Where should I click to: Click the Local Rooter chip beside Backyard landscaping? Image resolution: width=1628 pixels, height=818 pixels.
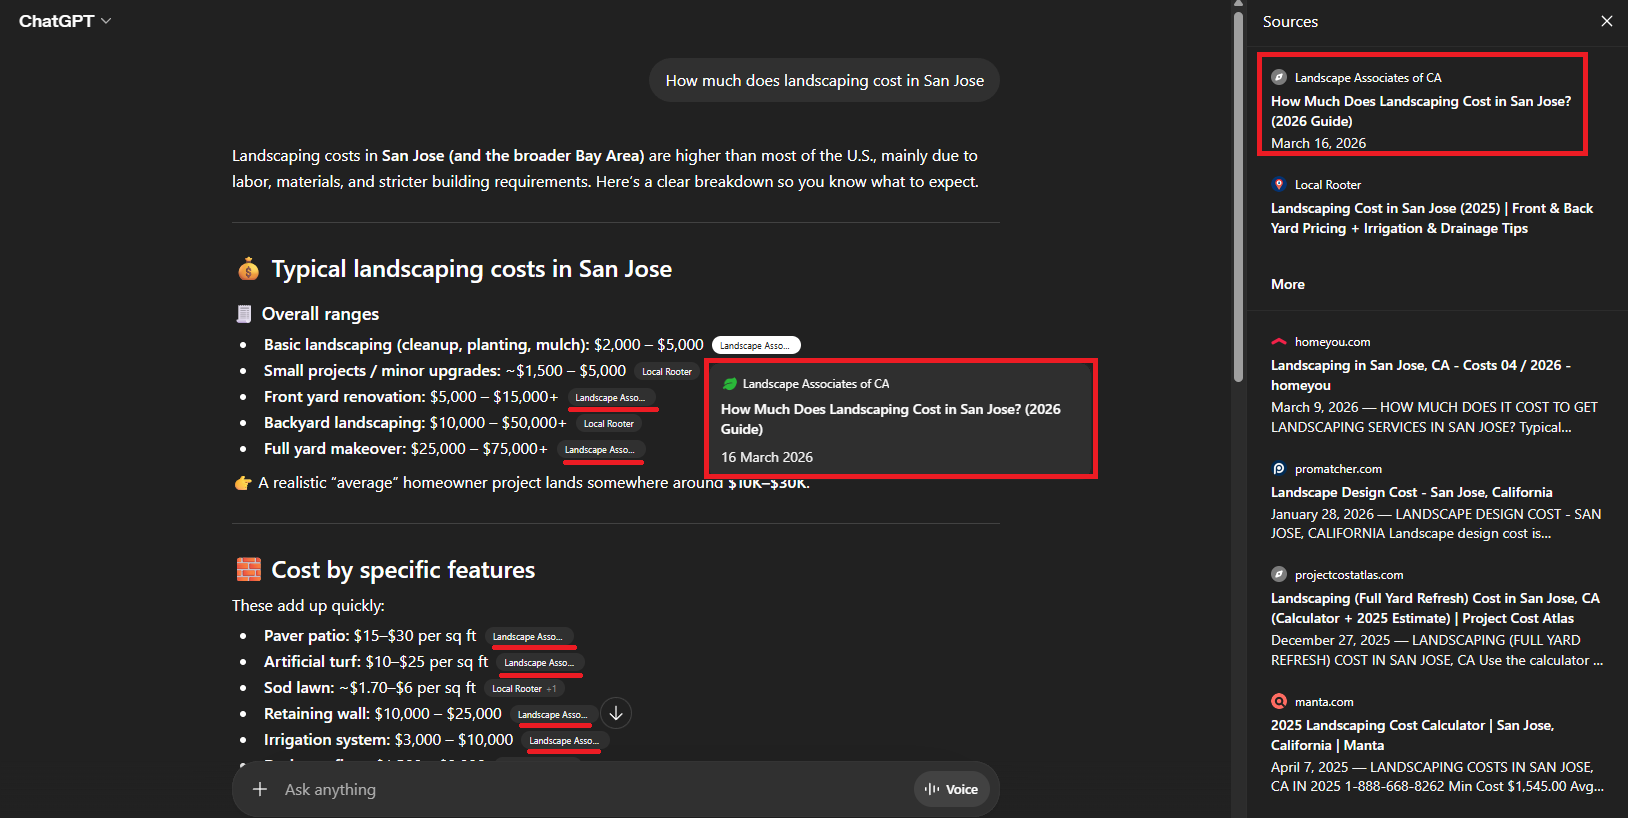pyautogui.click(x=608, y=424)
